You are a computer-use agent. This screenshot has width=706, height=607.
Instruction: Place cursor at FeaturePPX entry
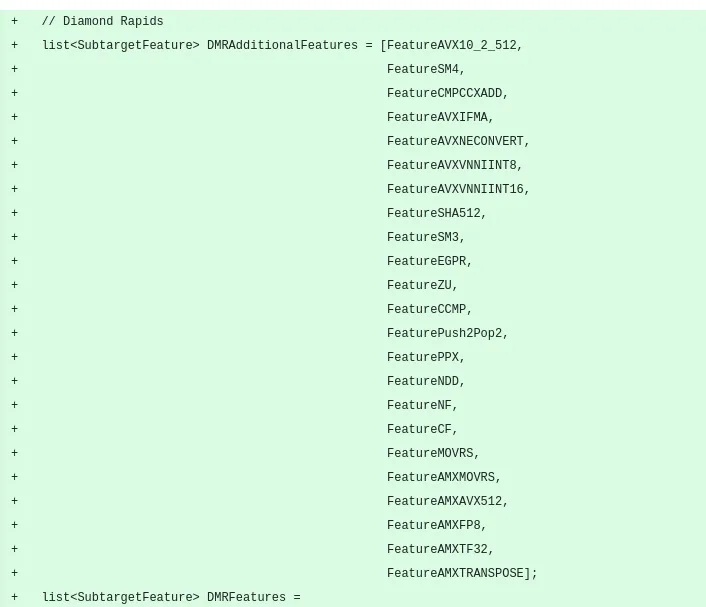pos(423,357)
